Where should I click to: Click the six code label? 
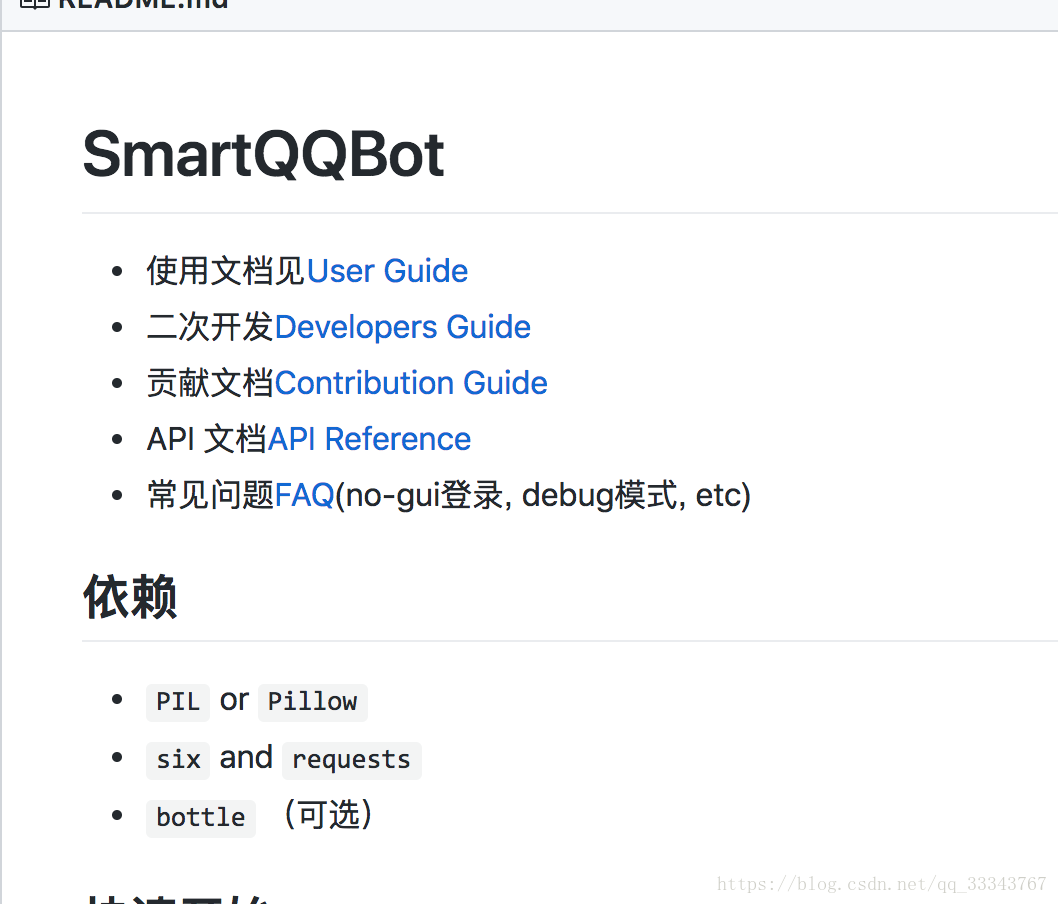(x=178, y=760)
